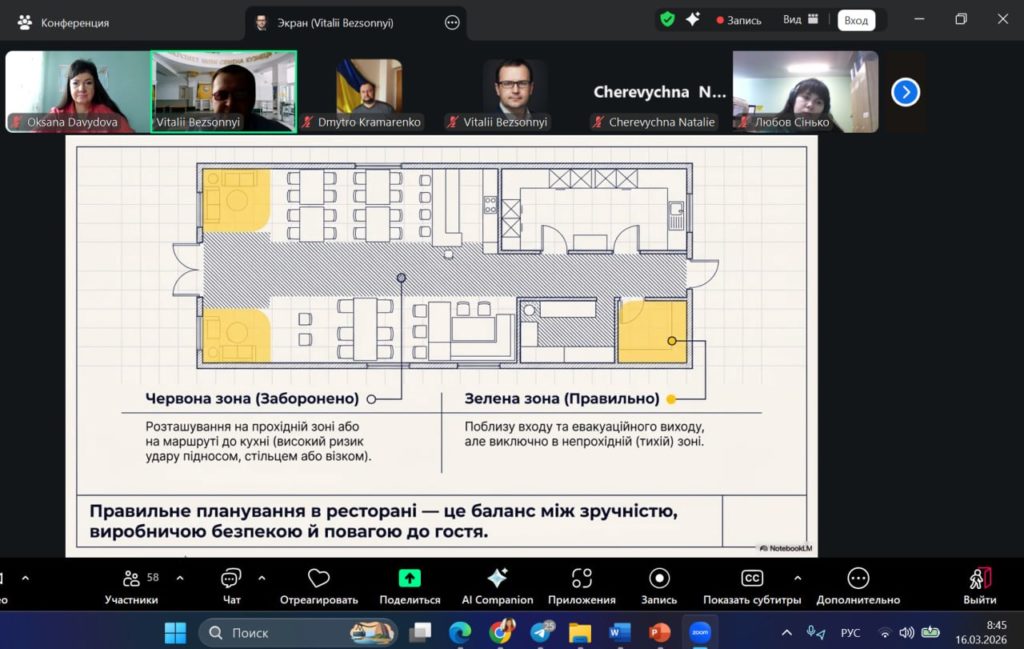1024x649 pixels.
Task: Open the Приложения apps panel
Action: [x=581, y=579]
